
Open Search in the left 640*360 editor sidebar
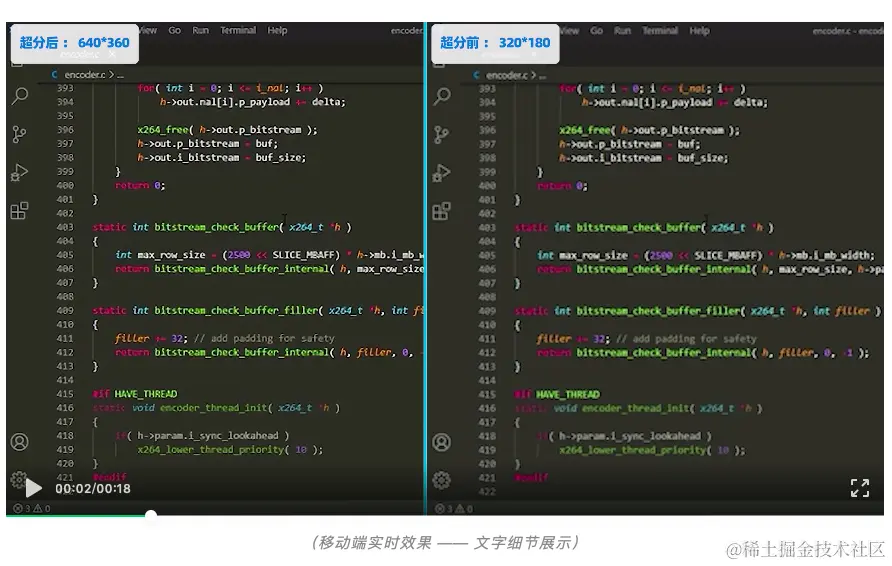pos(20,96)
